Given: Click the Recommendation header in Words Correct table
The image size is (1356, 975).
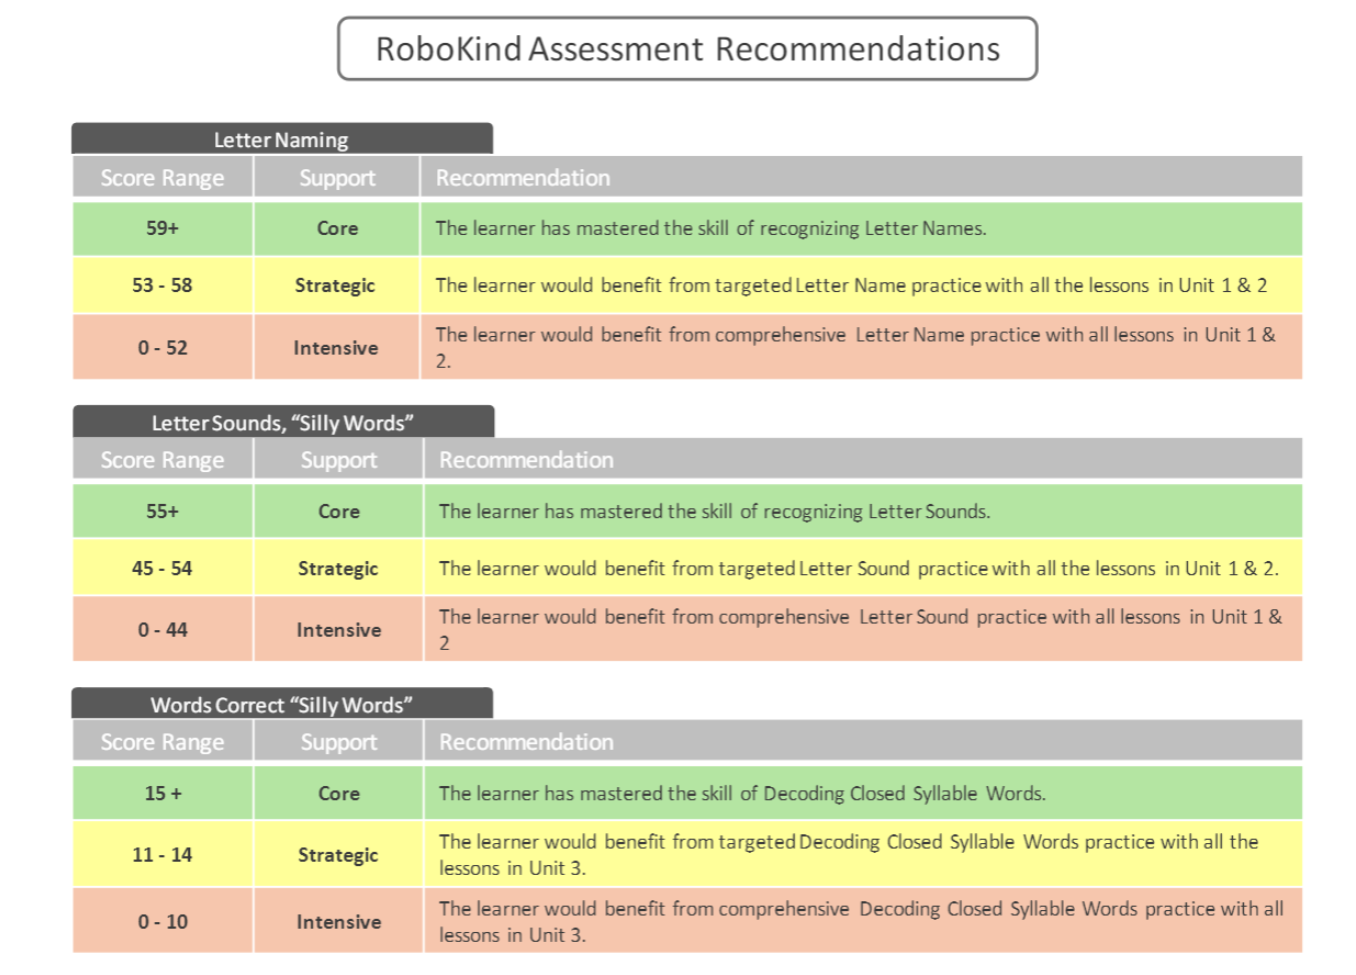Looking at the screenshot, I should point(526,742).
